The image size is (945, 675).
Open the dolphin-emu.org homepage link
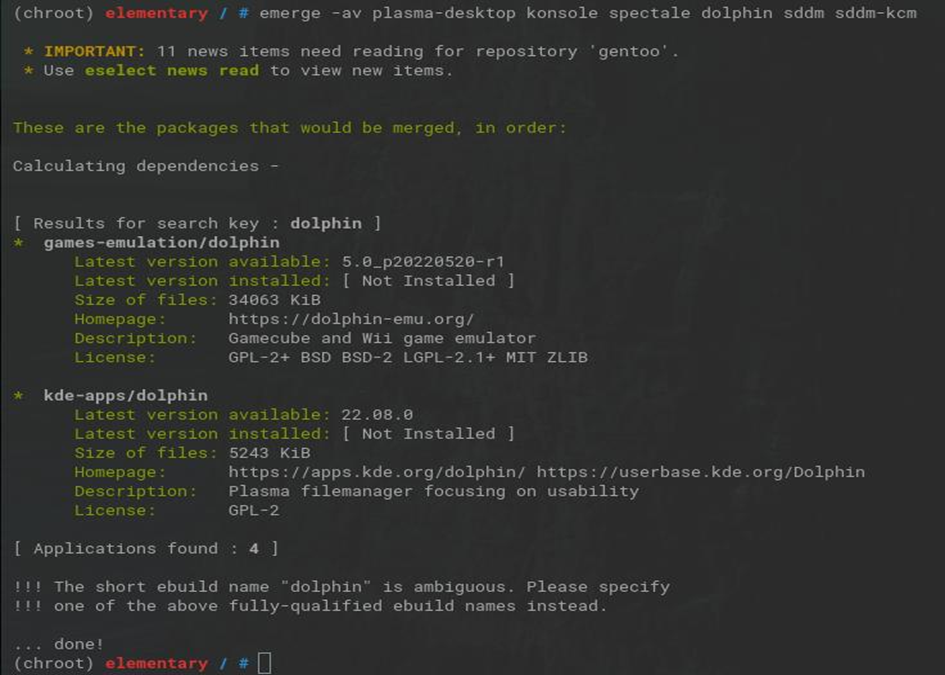pyautogui.click(x=351, y=319)
